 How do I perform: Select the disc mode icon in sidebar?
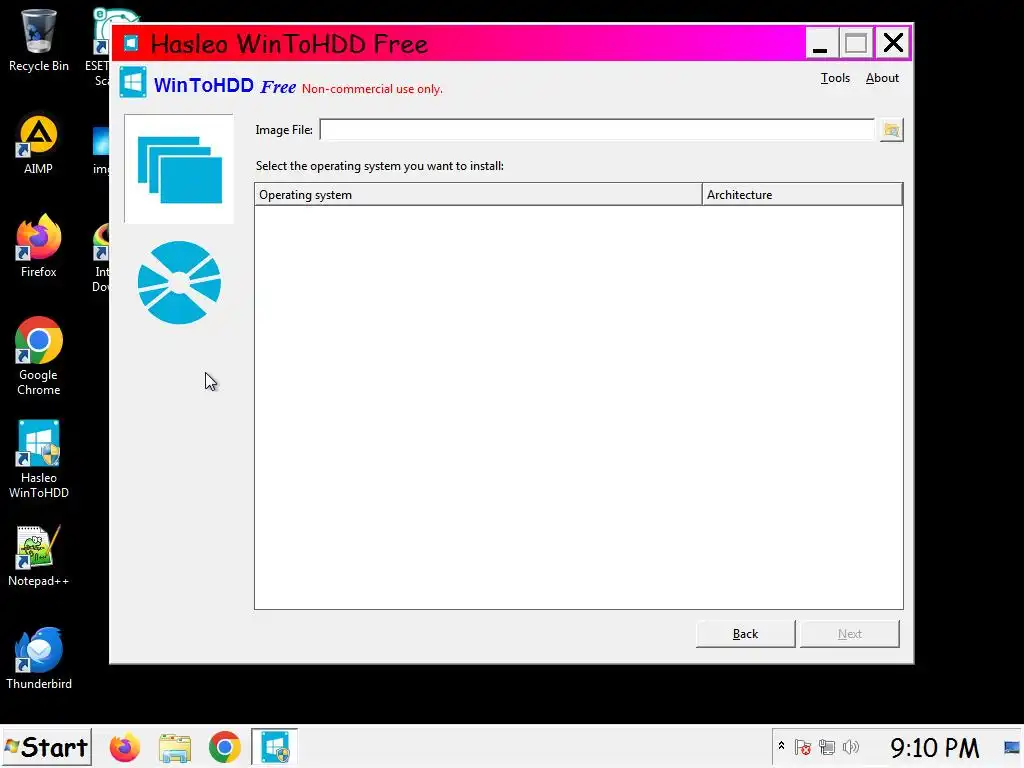pos(179,283)
